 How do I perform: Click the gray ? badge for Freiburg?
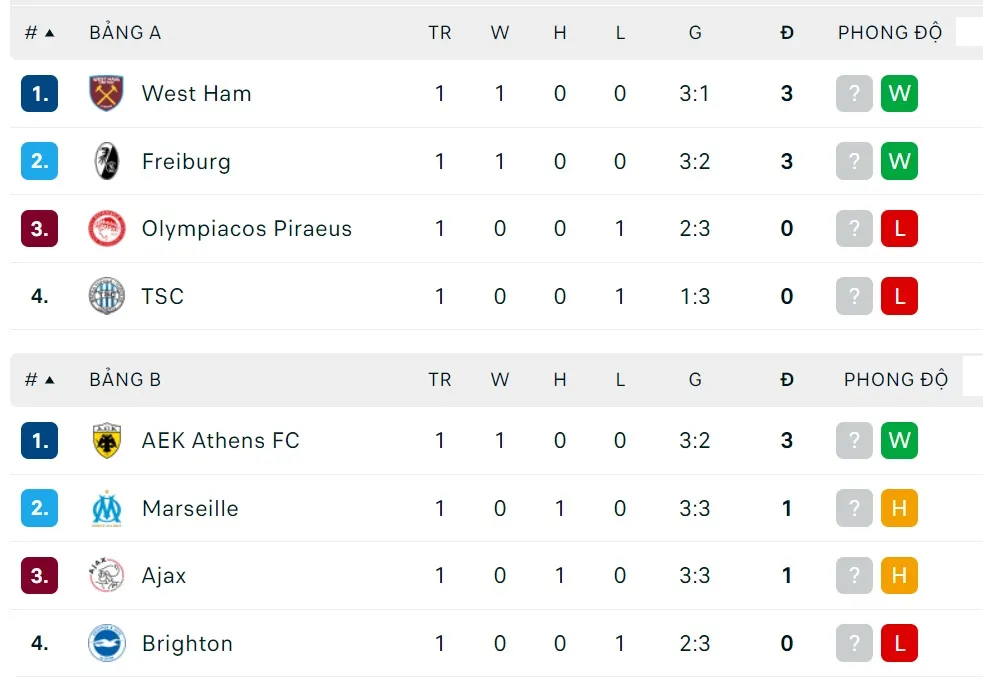point(854,161)
